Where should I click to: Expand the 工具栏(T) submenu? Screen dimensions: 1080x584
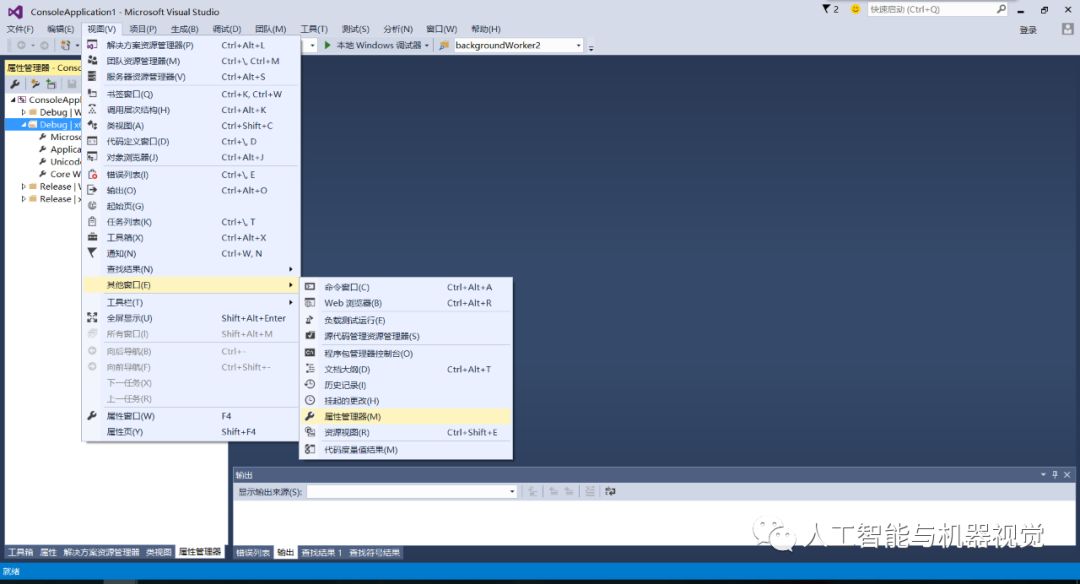click(191, 302)
